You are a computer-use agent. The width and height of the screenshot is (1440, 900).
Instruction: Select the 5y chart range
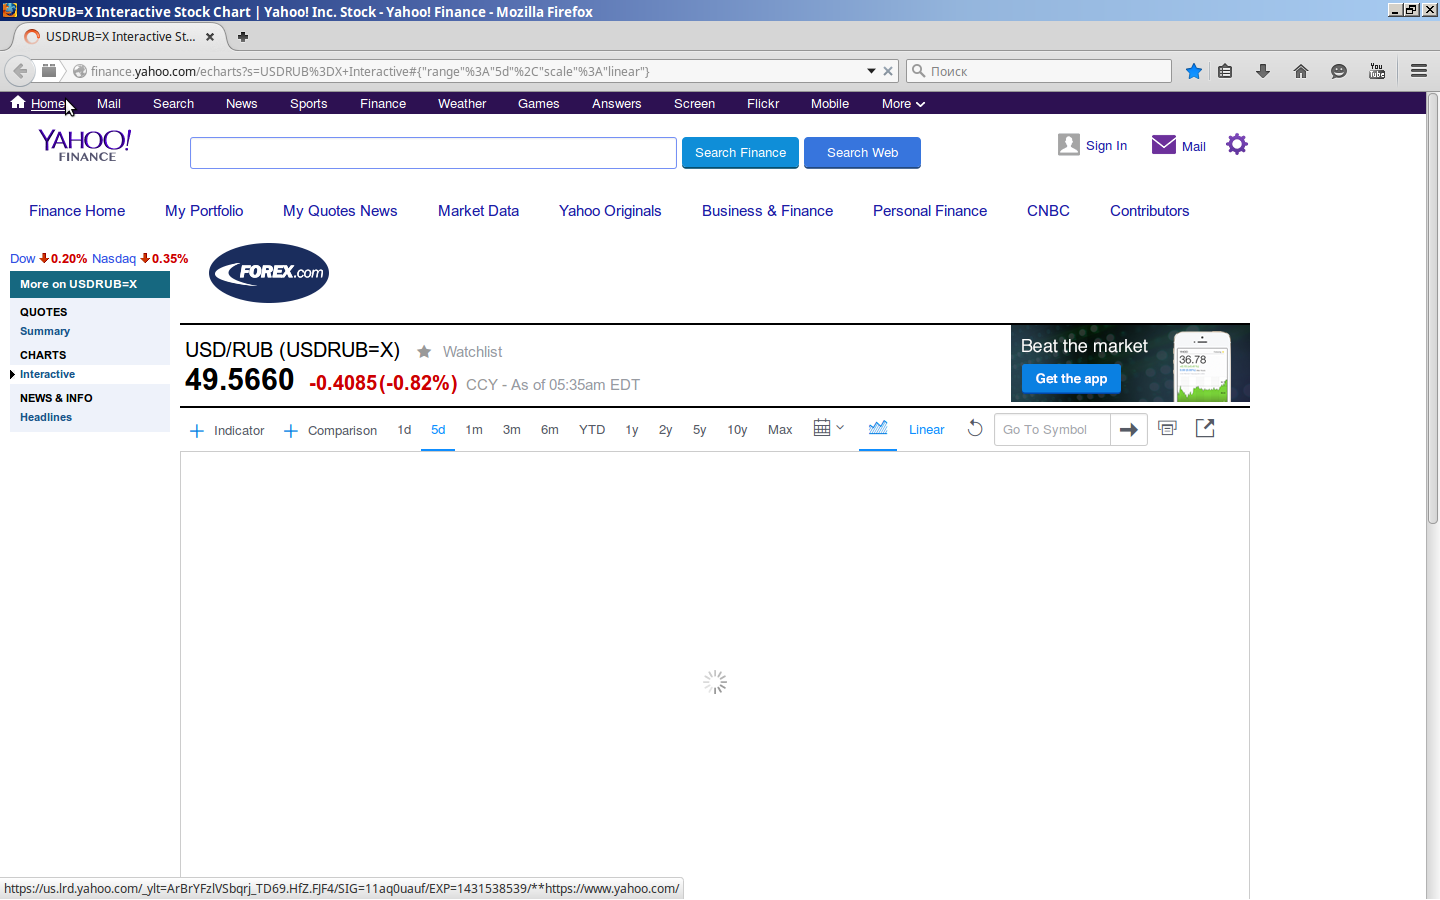pos(699,430)
